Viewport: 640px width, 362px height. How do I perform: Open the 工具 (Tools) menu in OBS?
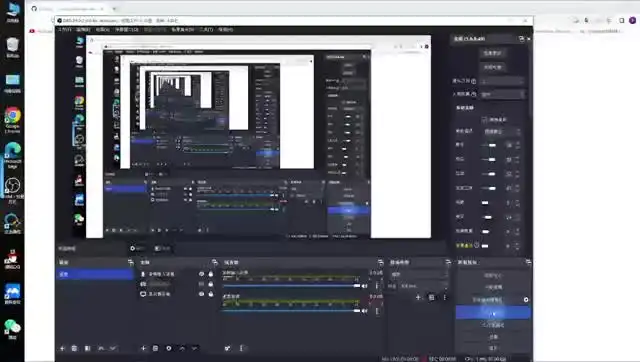tap(206, 30)
